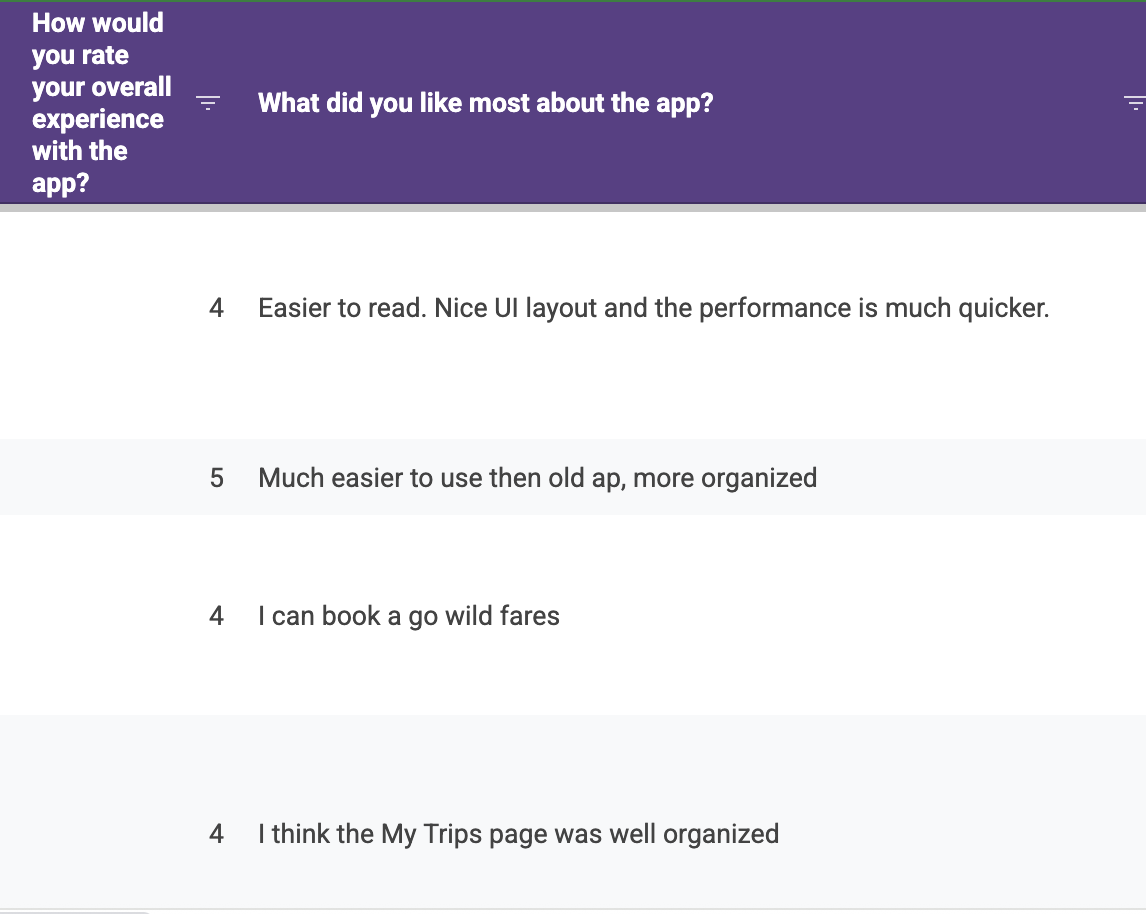Screen dimensions: 1146x914
Task: Click the word 'experience' in the rating header
Action: (97, 119)
